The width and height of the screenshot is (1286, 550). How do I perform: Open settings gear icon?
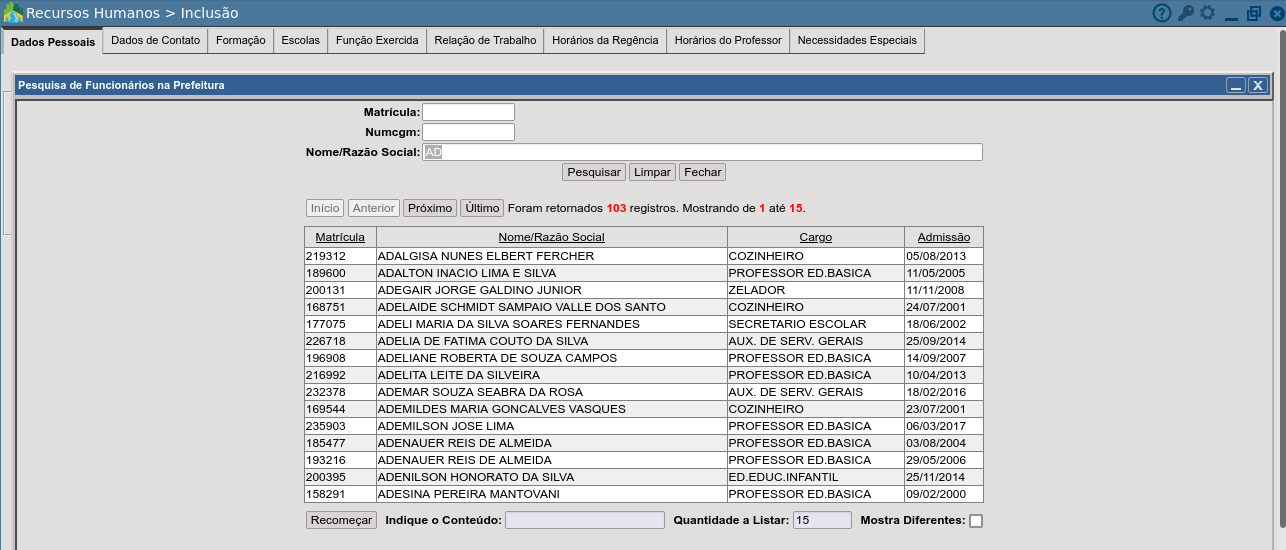(1208, 13)
